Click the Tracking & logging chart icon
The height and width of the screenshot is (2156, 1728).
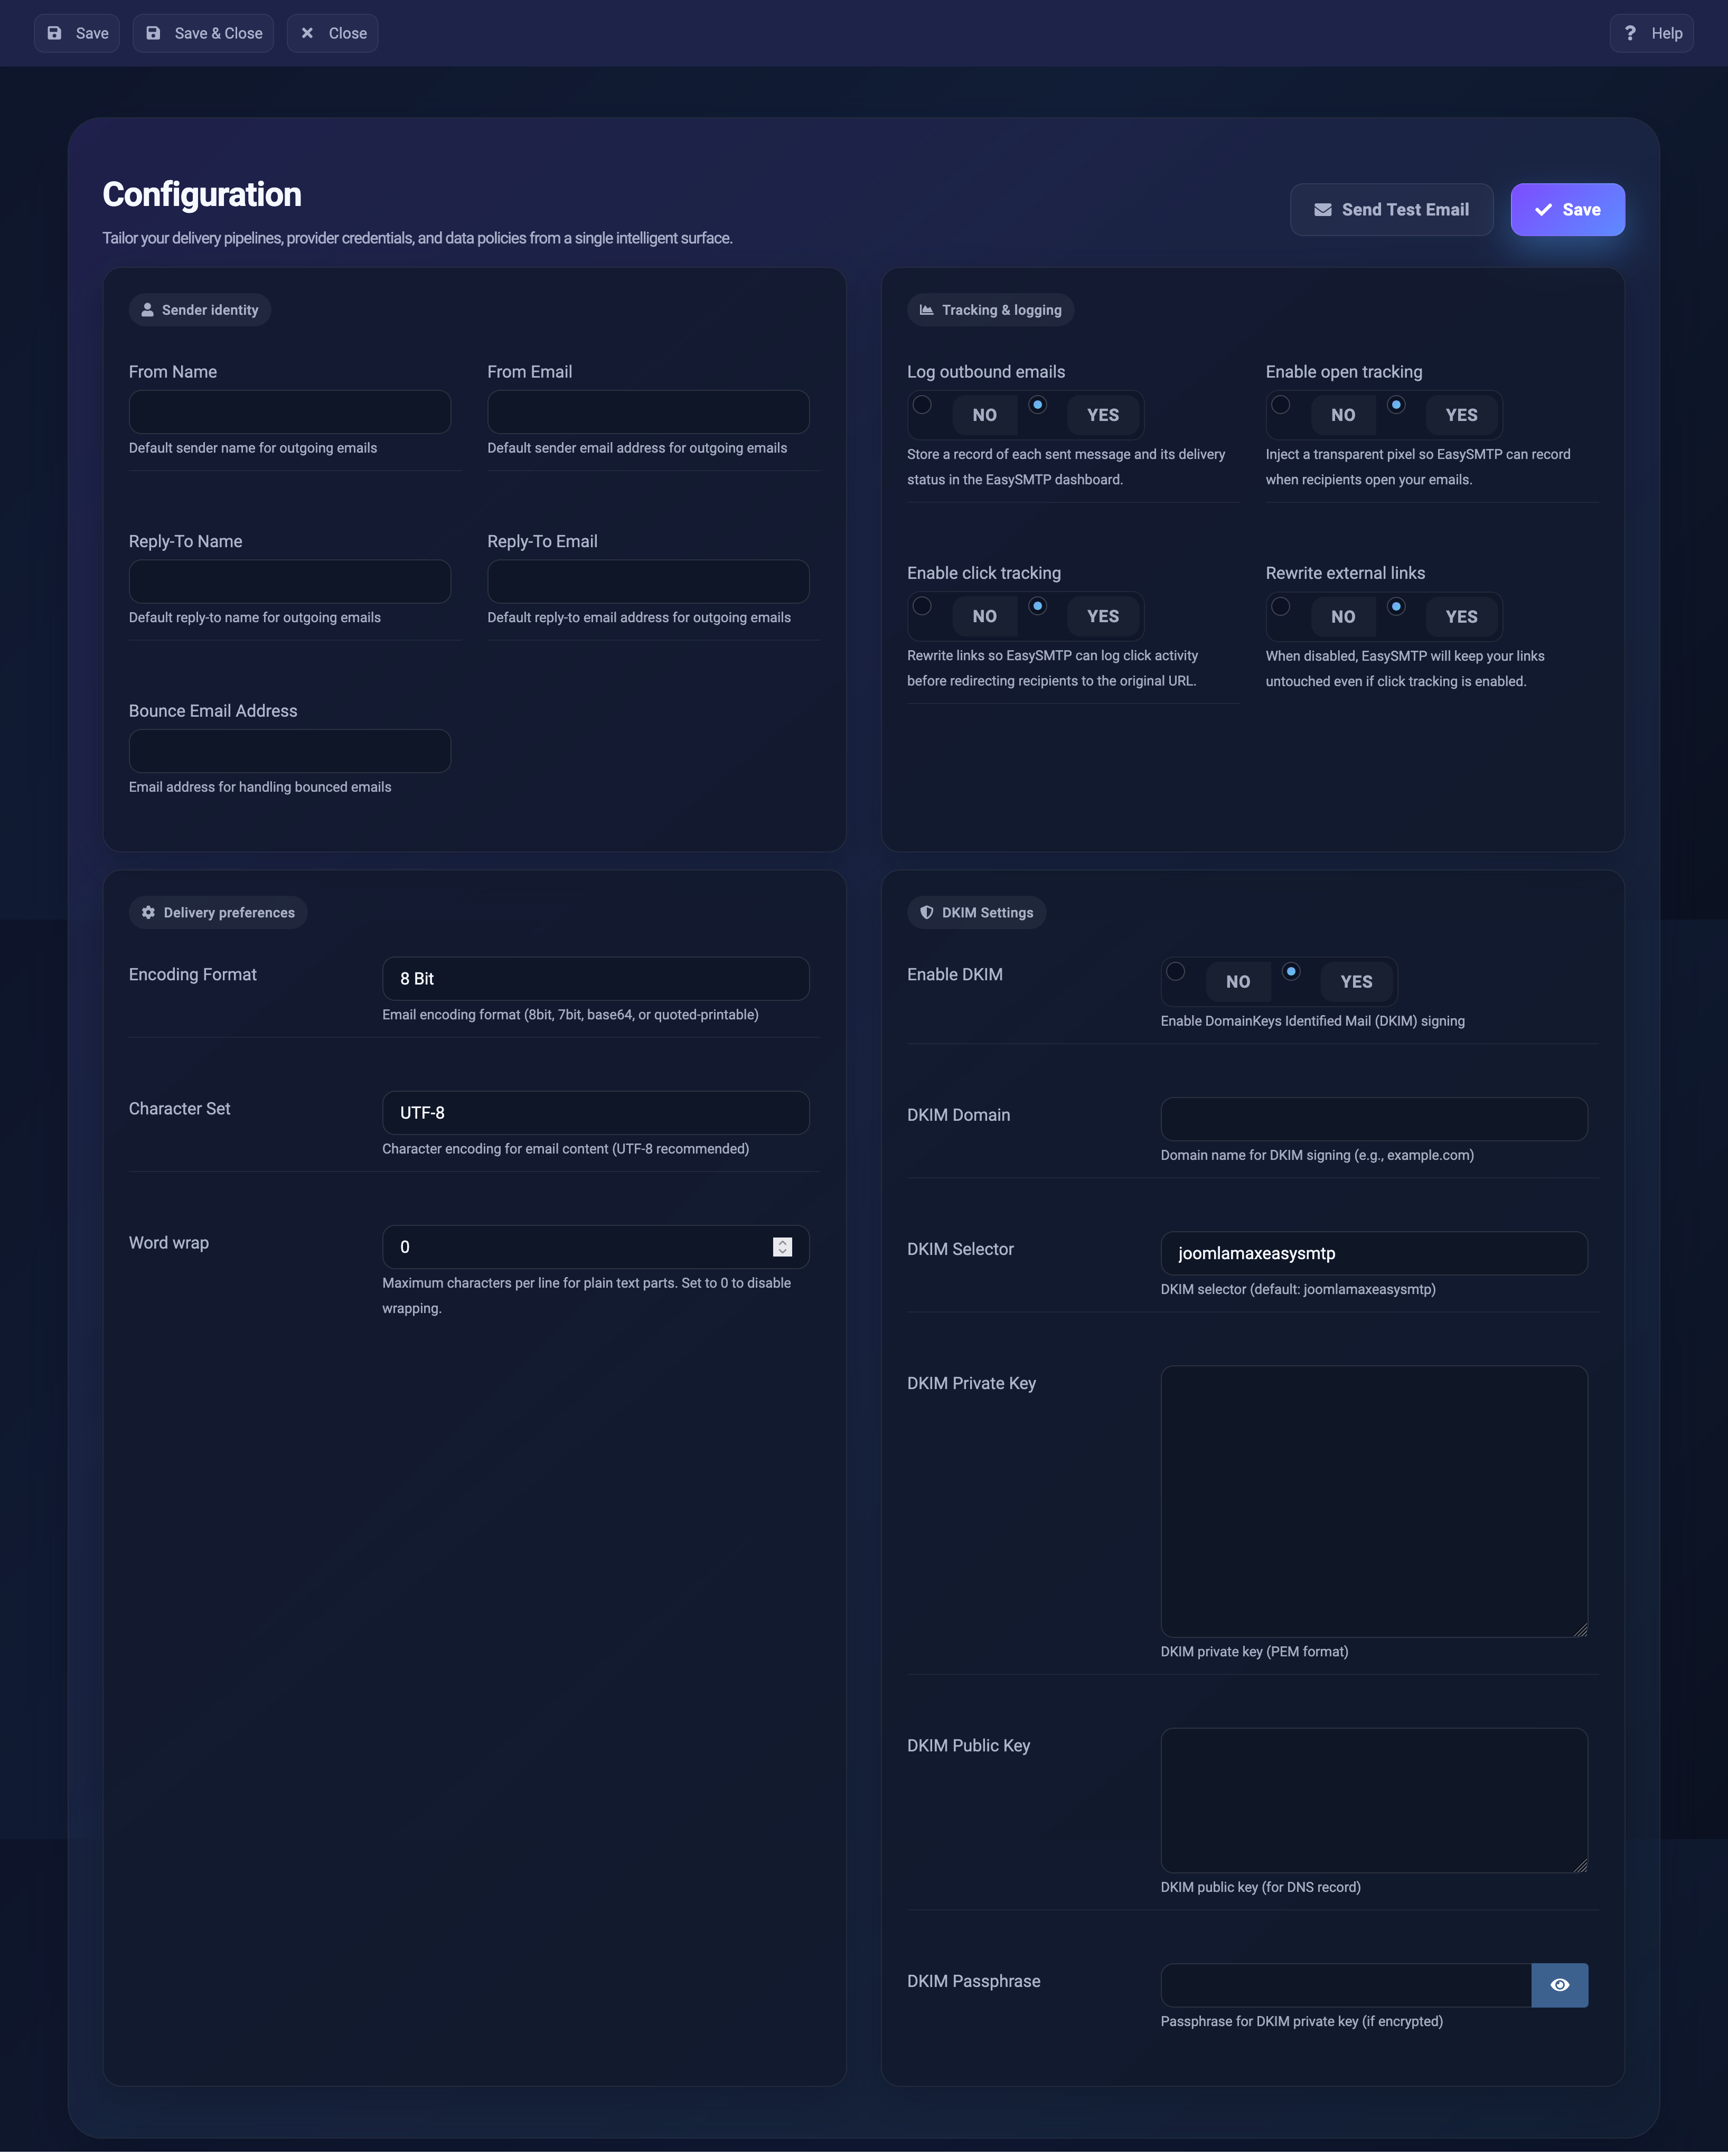pyautogui.click(x=926, y=310)
